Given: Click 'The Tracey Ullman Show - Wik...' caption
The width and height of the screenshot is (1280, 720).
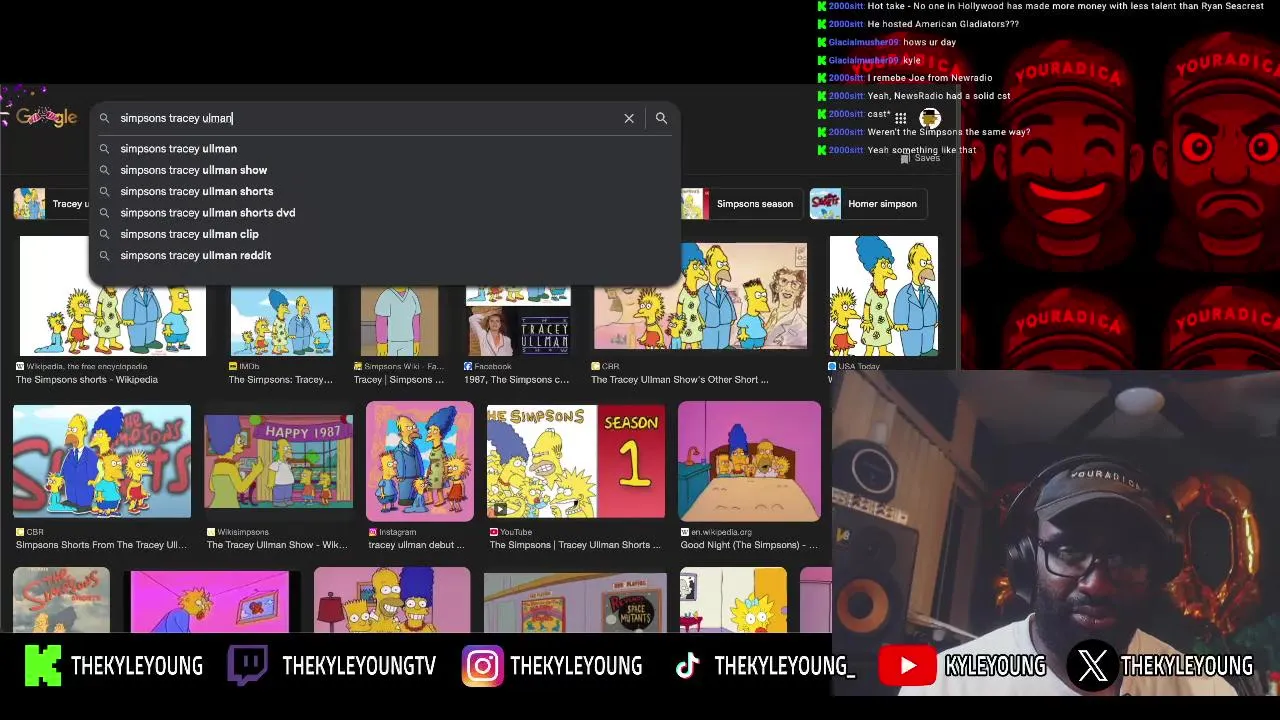Looking at the screenshot, I should click(277, 545).
